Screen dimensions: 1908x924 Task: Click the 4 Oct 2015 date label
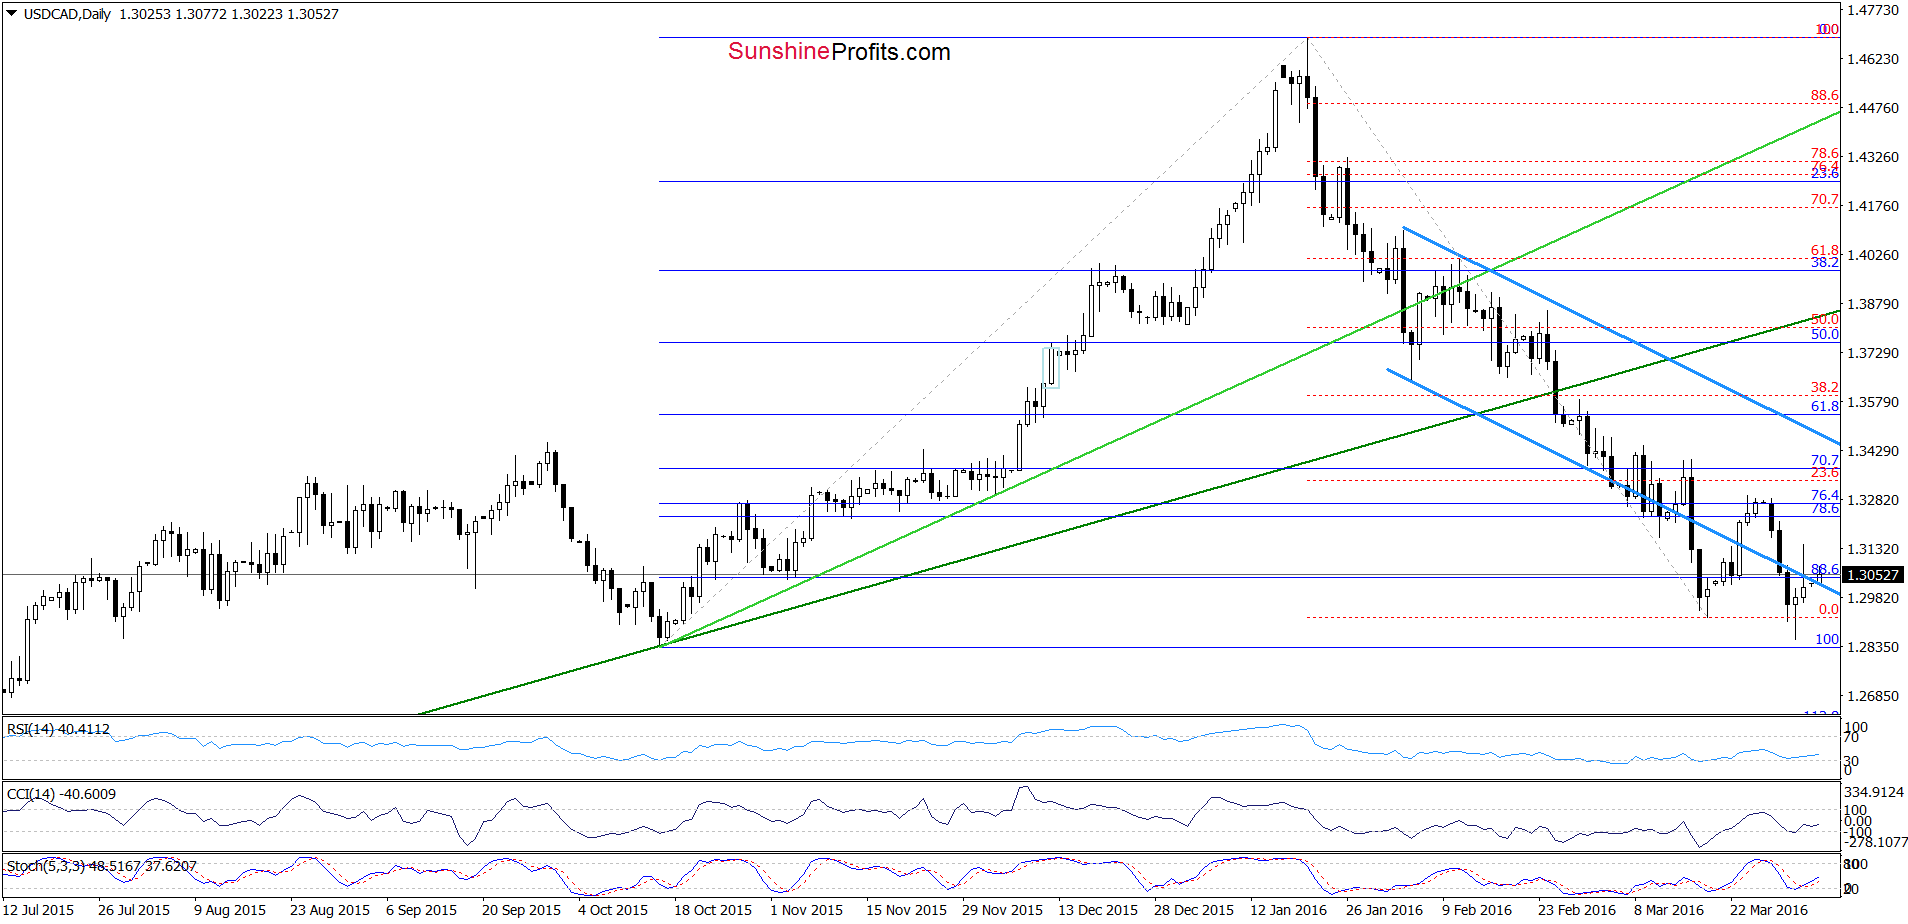pyautogui.click(x=613, y=910)
